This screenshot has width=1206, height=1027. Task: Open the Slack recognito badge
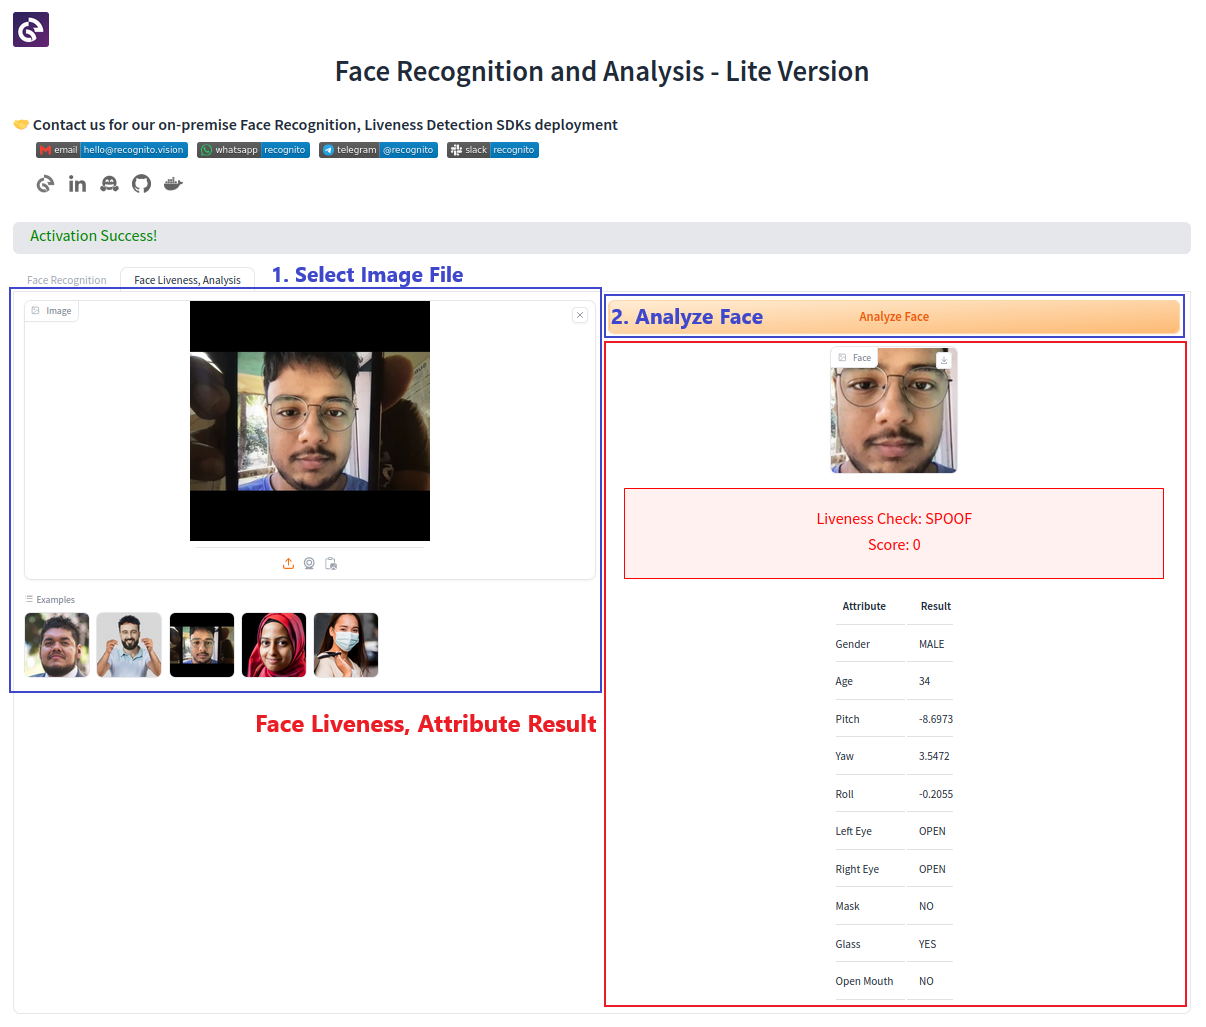point(493,150)
